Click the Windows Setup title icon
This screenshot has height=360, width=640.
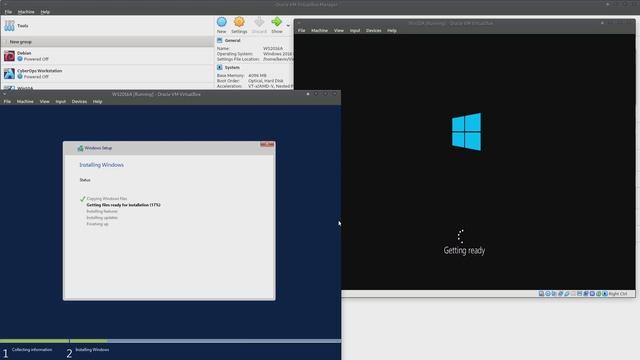click(x=80, y=148)
